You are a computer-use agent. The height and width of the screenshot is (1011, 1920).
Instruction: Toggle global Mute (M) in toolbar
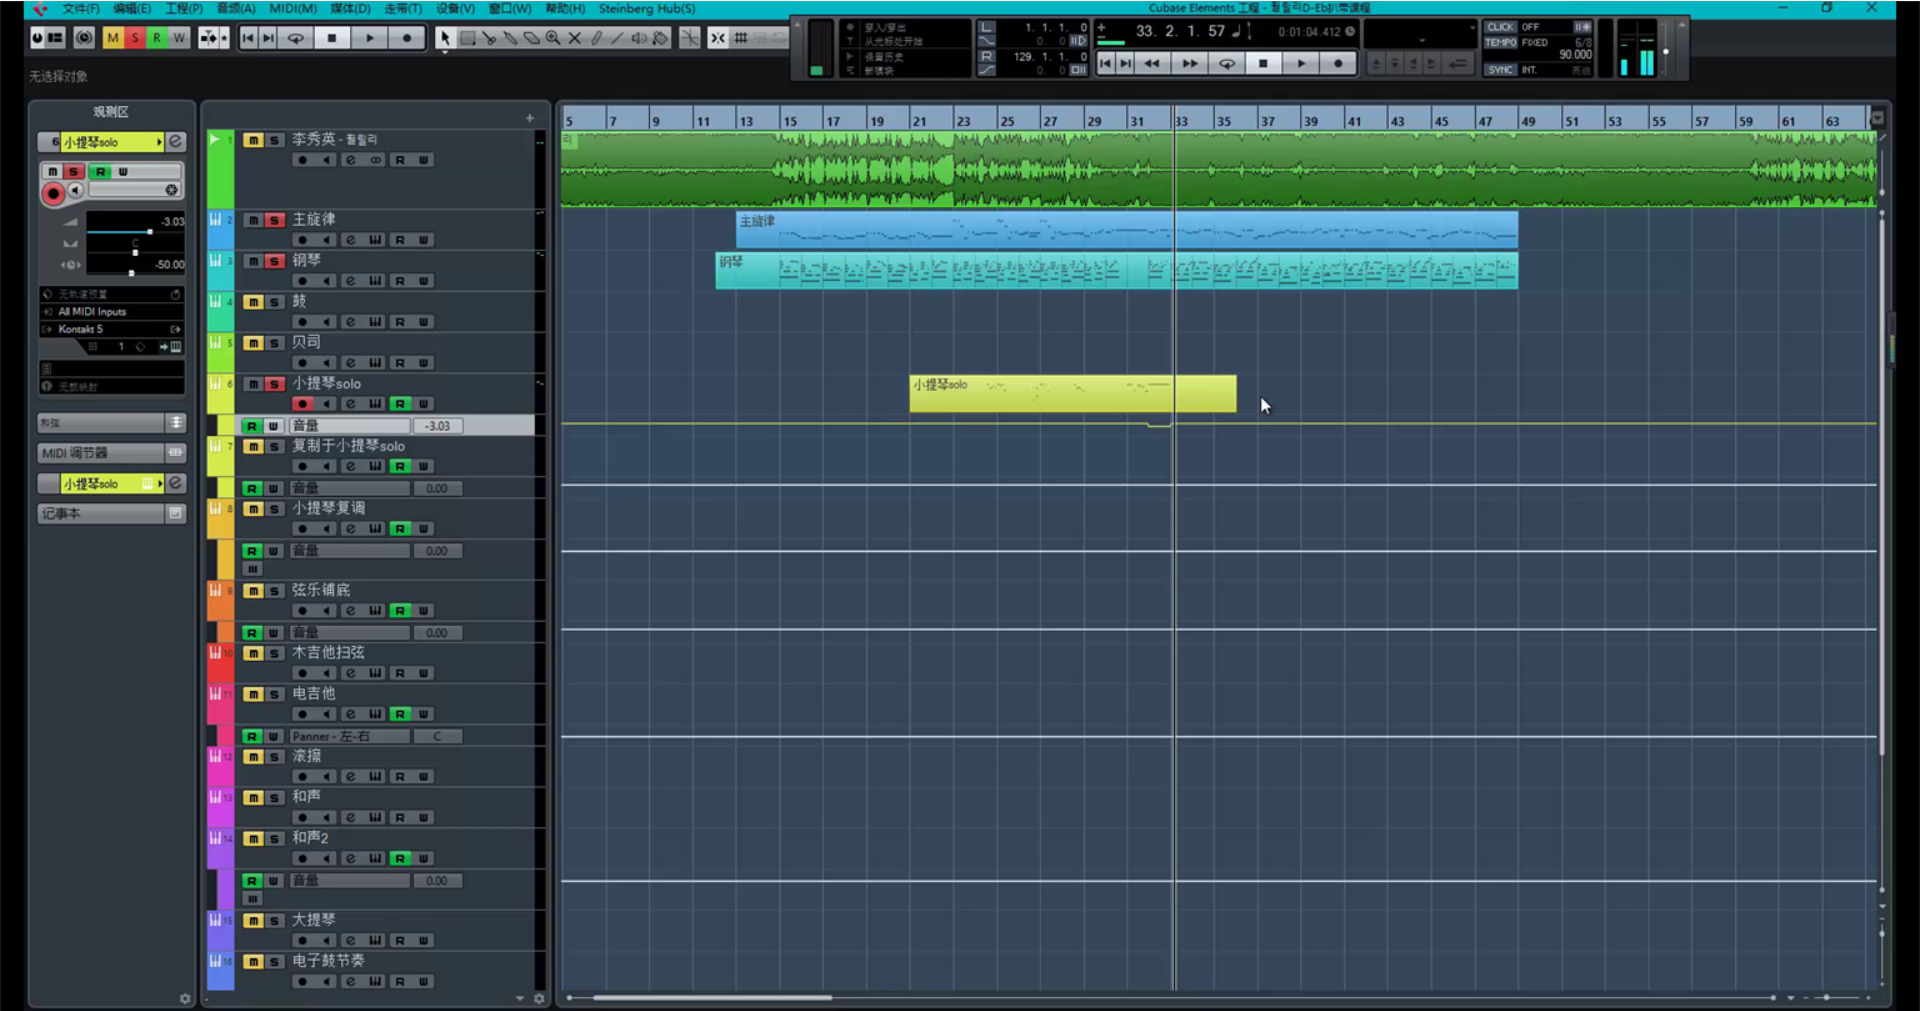113,38
